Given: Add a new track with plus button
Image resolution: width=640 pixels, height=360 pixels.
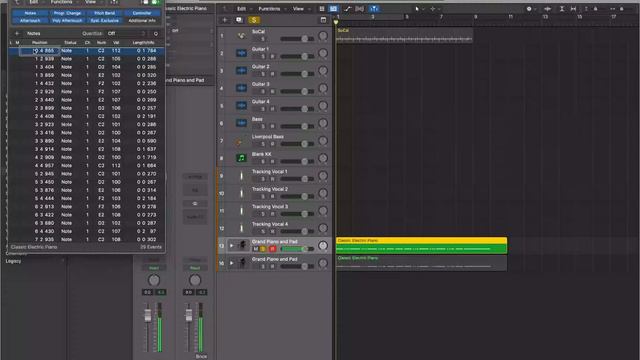Looking at the screenshot, I should coord(224,20).
